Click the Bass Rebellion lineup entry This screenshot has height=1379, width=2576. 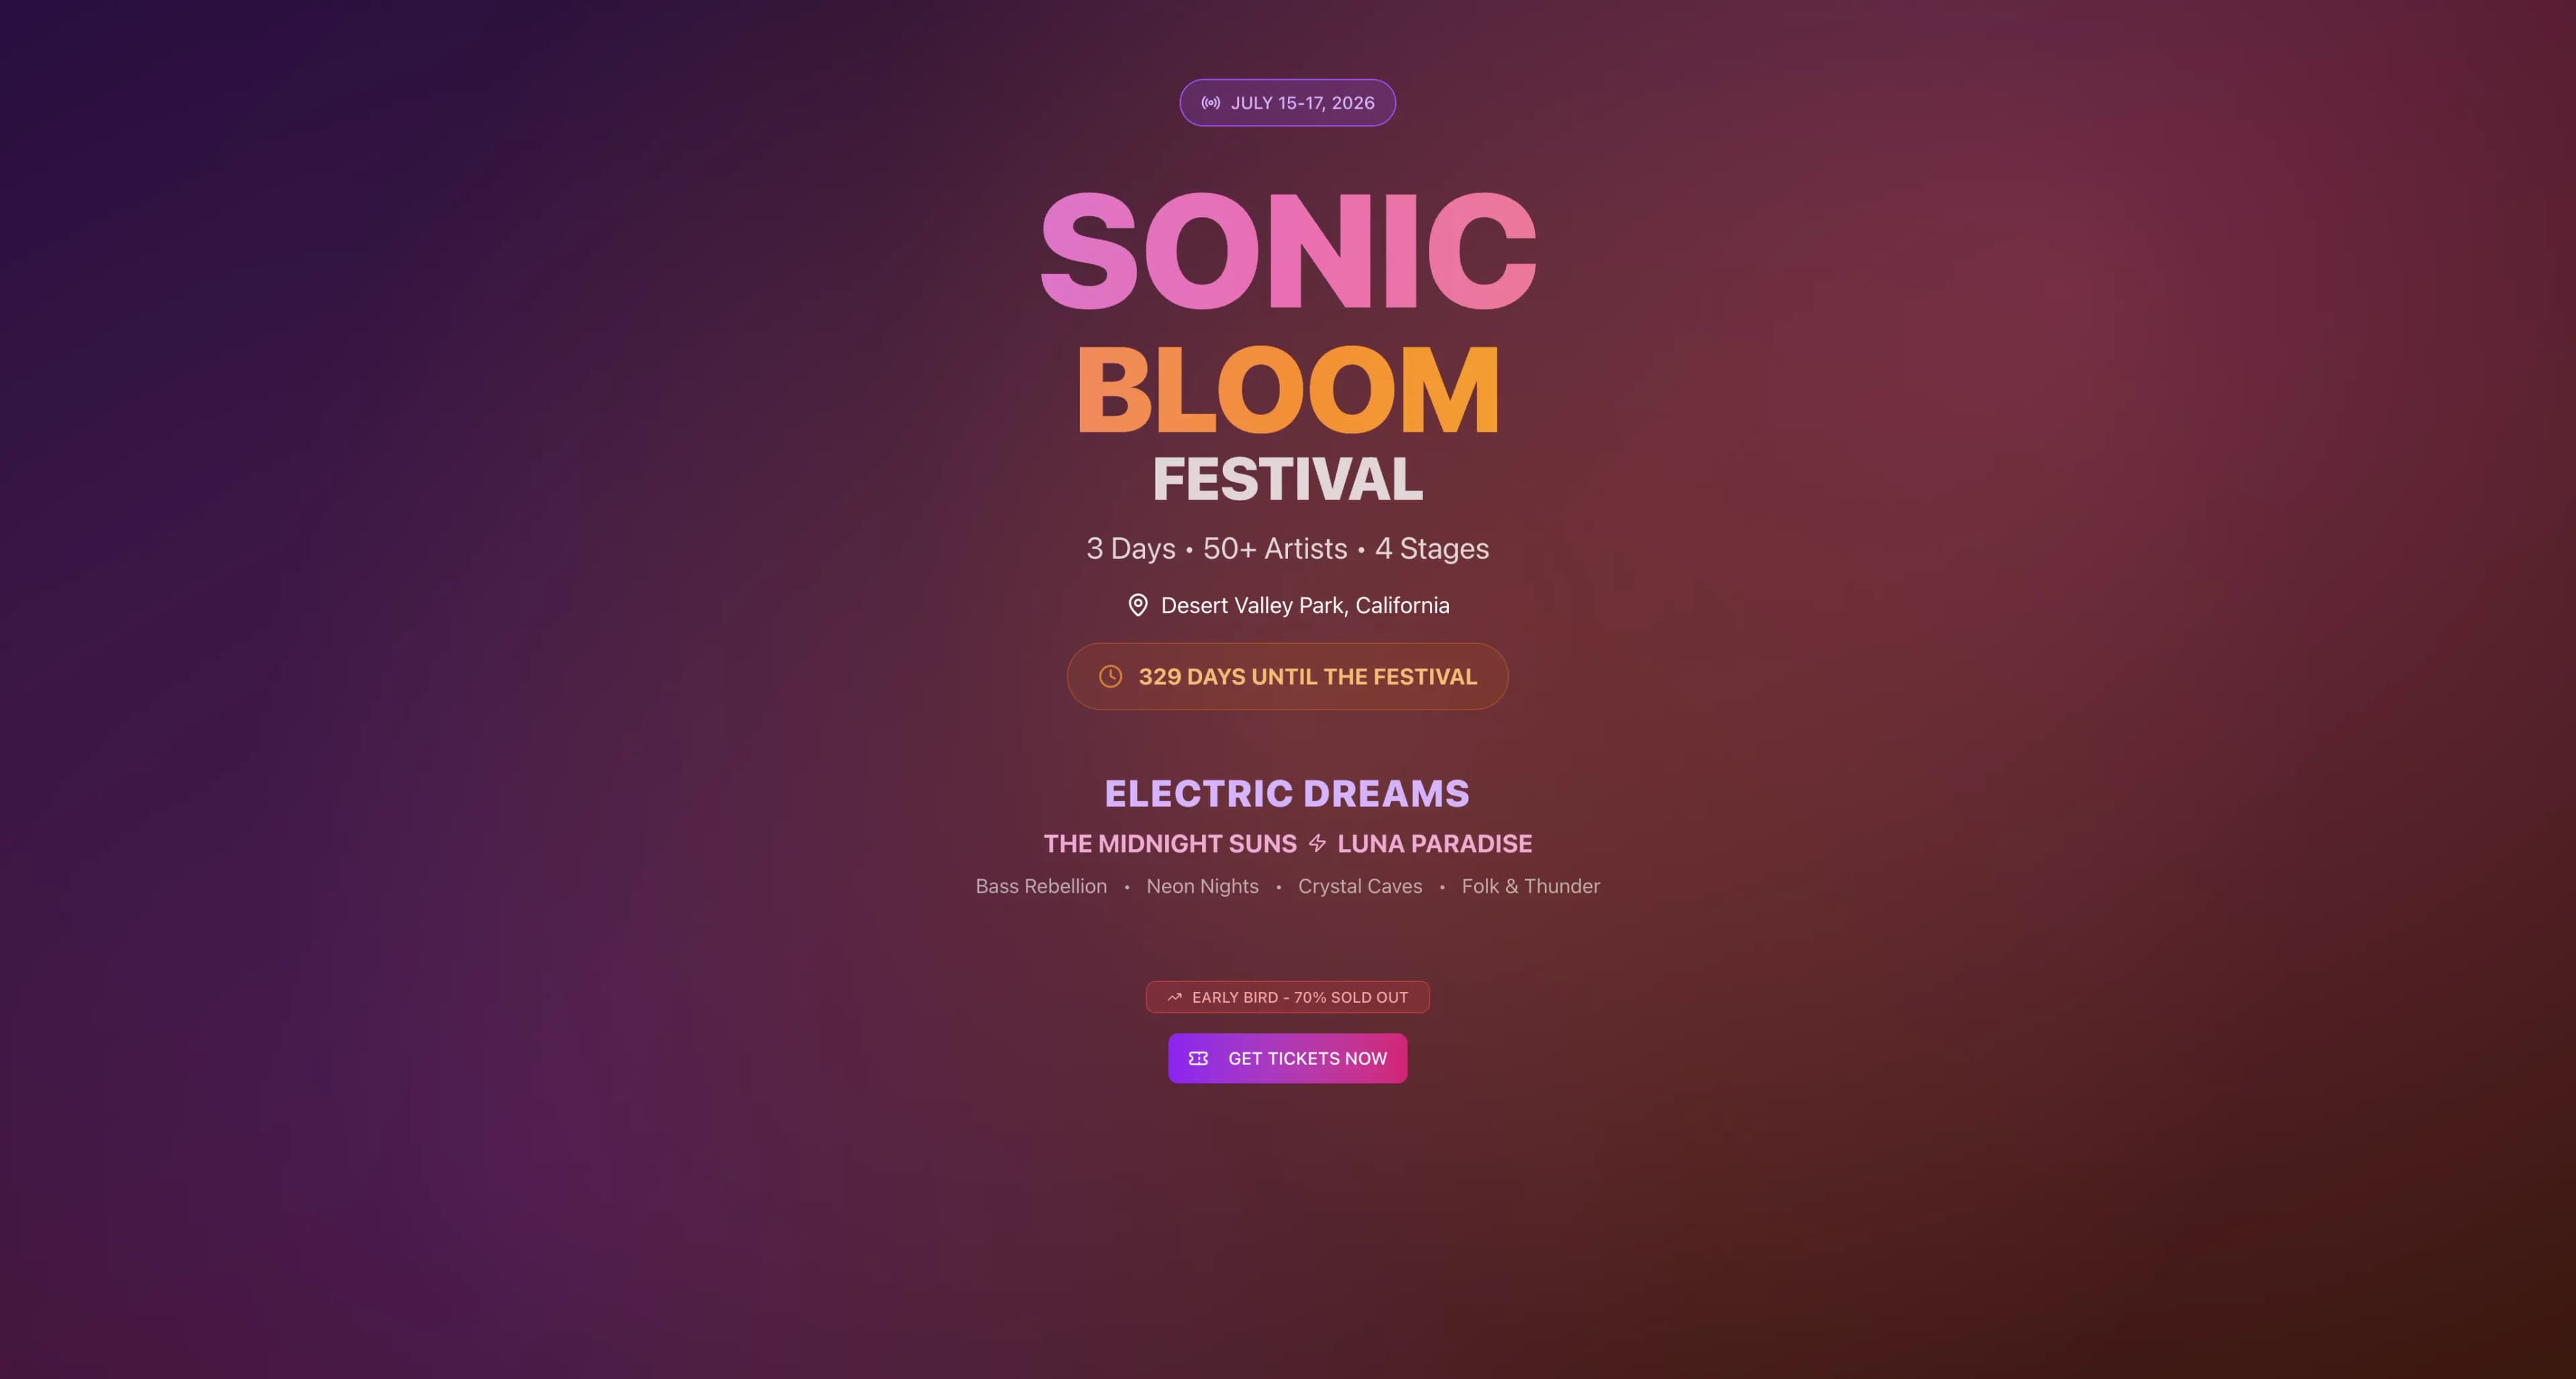[x=1041, y=886]
